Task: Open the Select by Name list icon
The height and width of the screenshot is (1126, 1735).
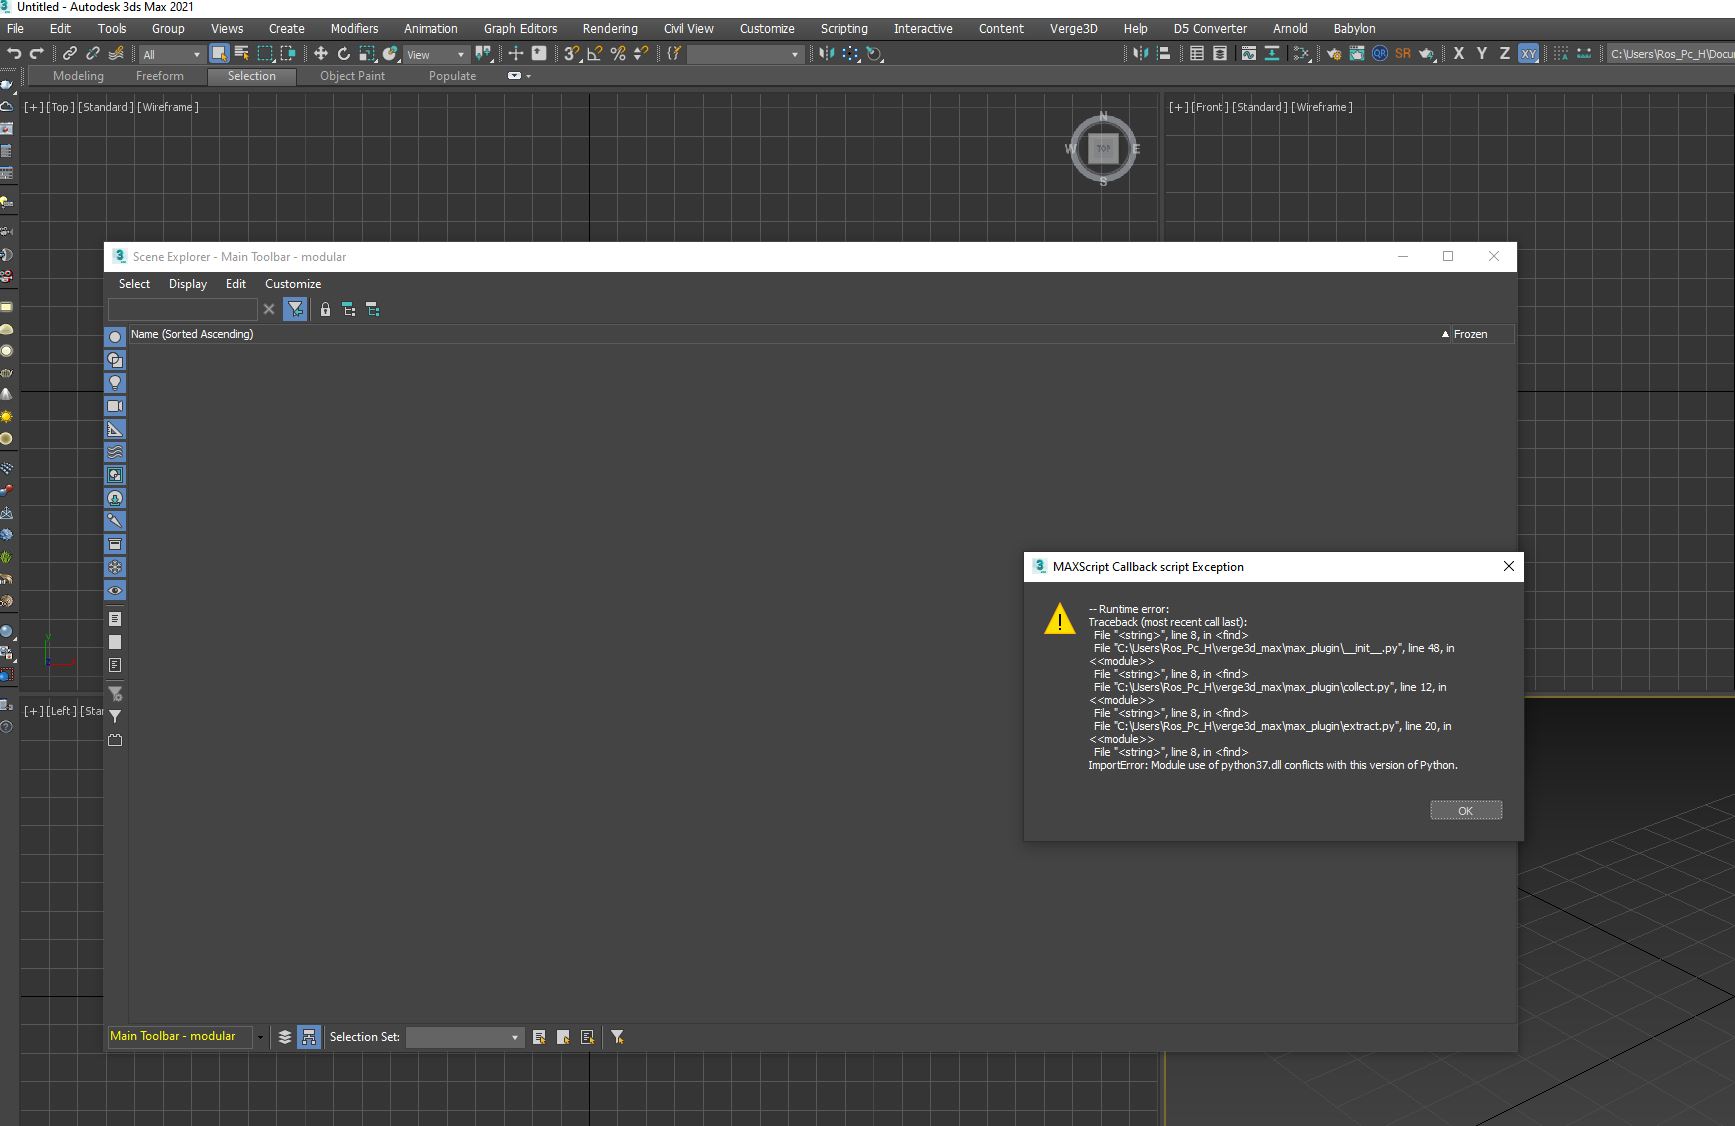Action: click(242, 53)
